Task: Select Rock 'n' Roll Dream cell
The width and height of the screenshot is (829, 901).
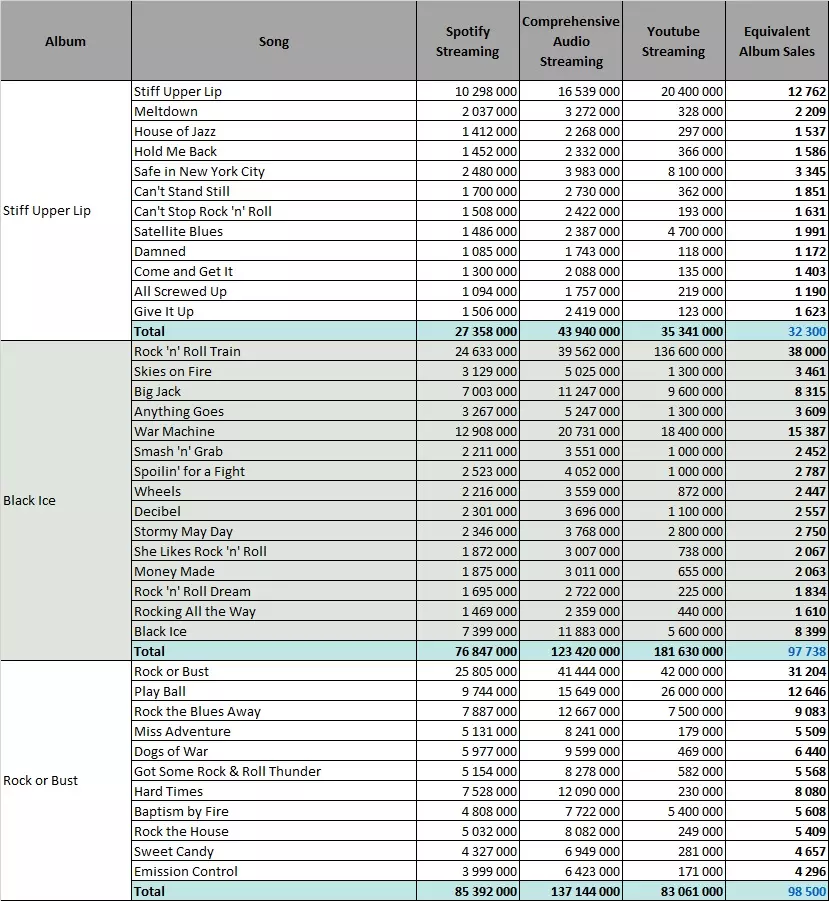Action: pyautogui.click(x=273, y=591)
